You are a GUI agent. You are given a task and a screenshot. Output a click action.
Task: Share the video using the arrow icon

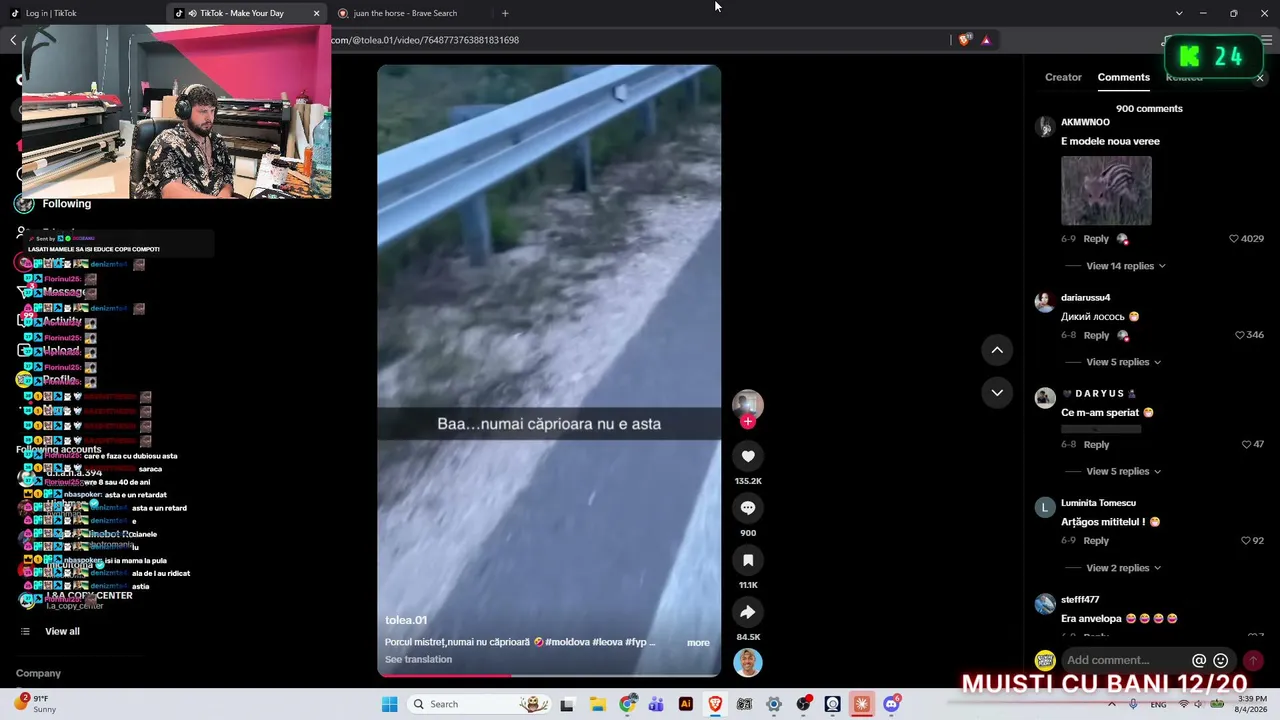coord(748,612)
